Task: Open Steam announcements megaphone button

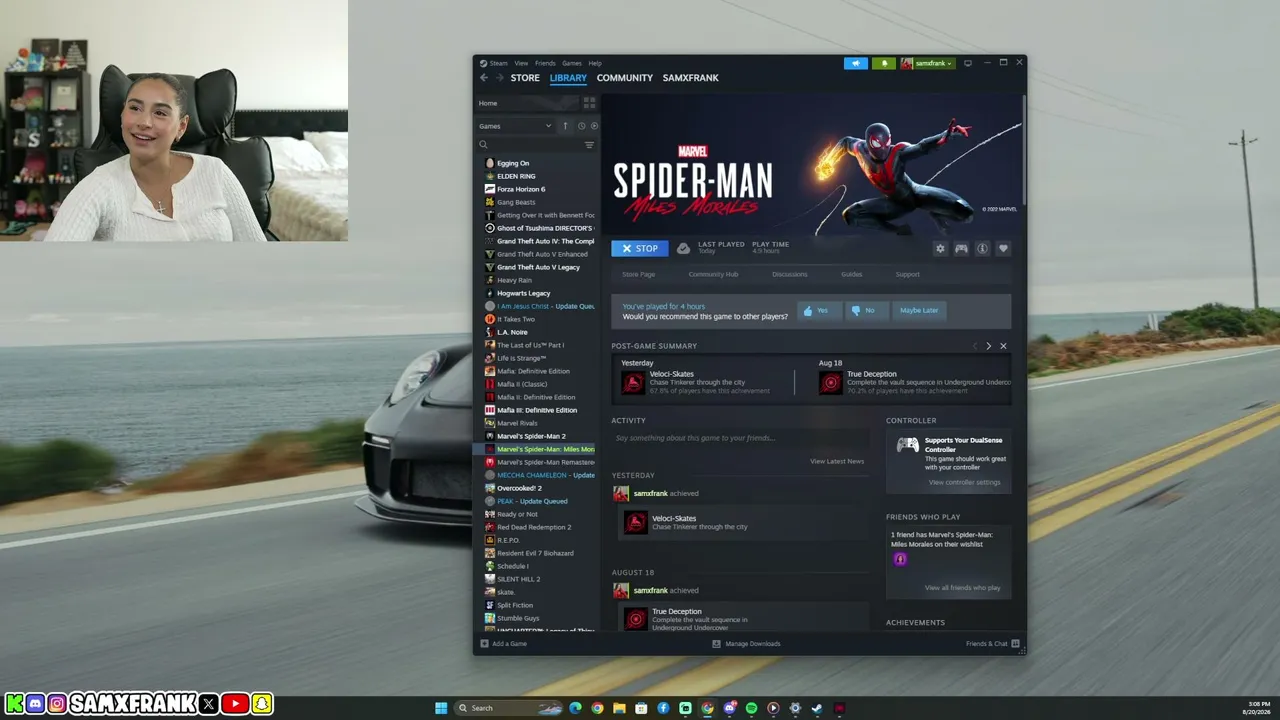Action: (856, 63)
